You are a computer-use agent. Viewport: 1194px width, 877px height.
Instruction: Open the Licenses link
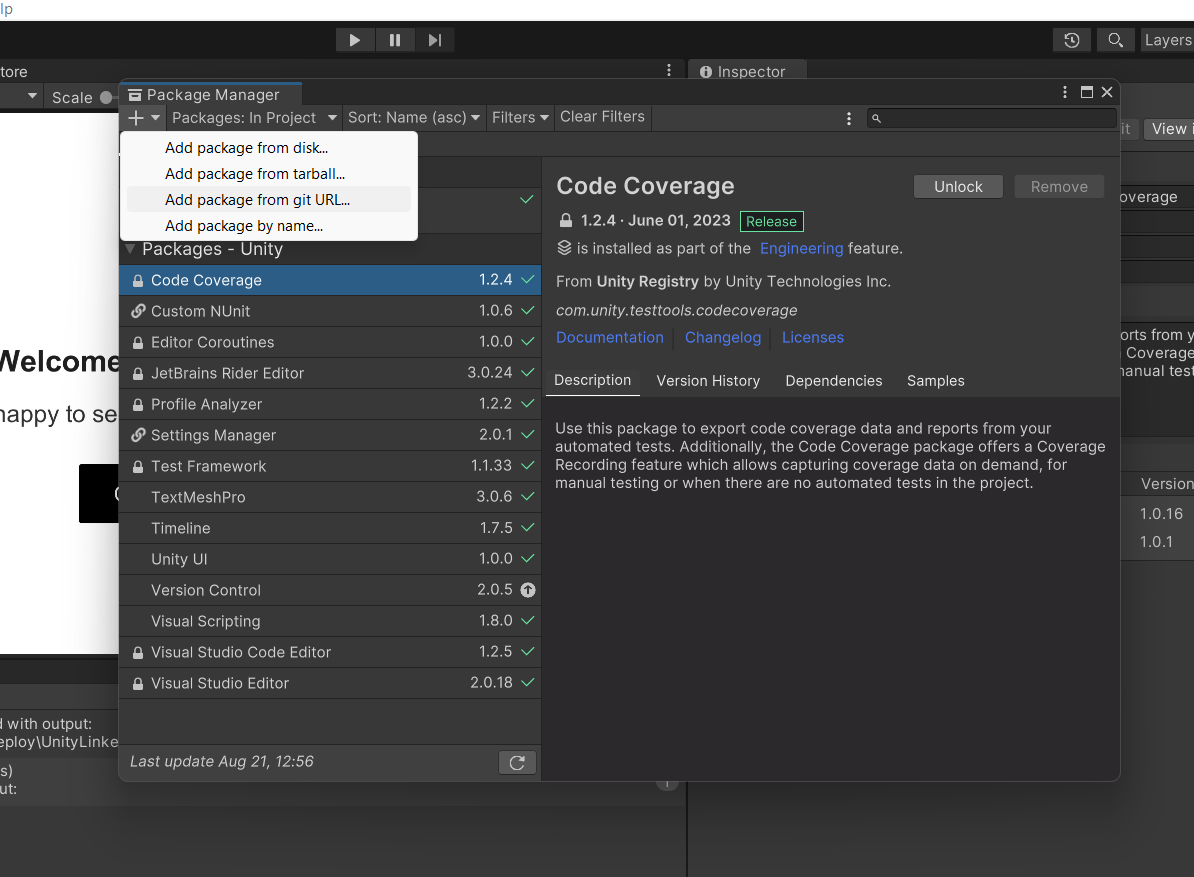[x=812, y=337]
